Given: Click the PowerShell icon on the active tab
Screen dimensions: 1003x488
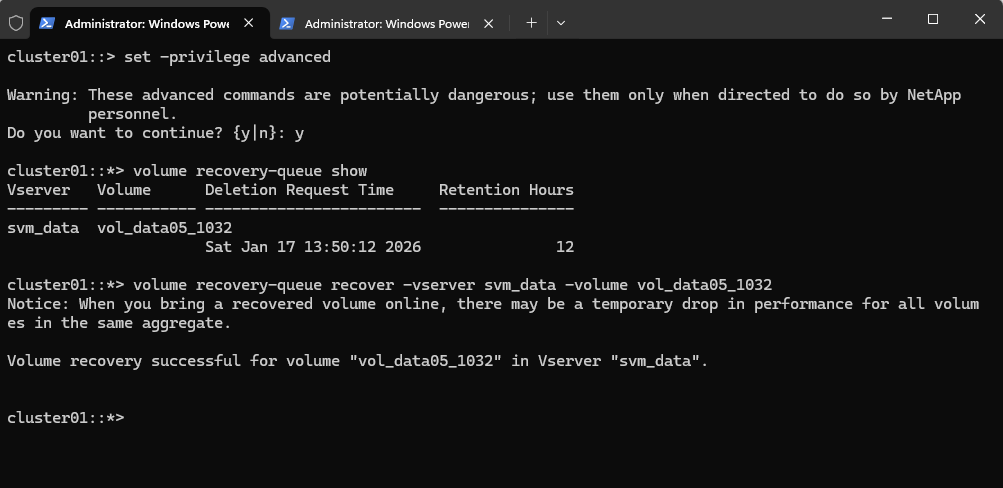Looking at the screenshot, I should [47, 23].
